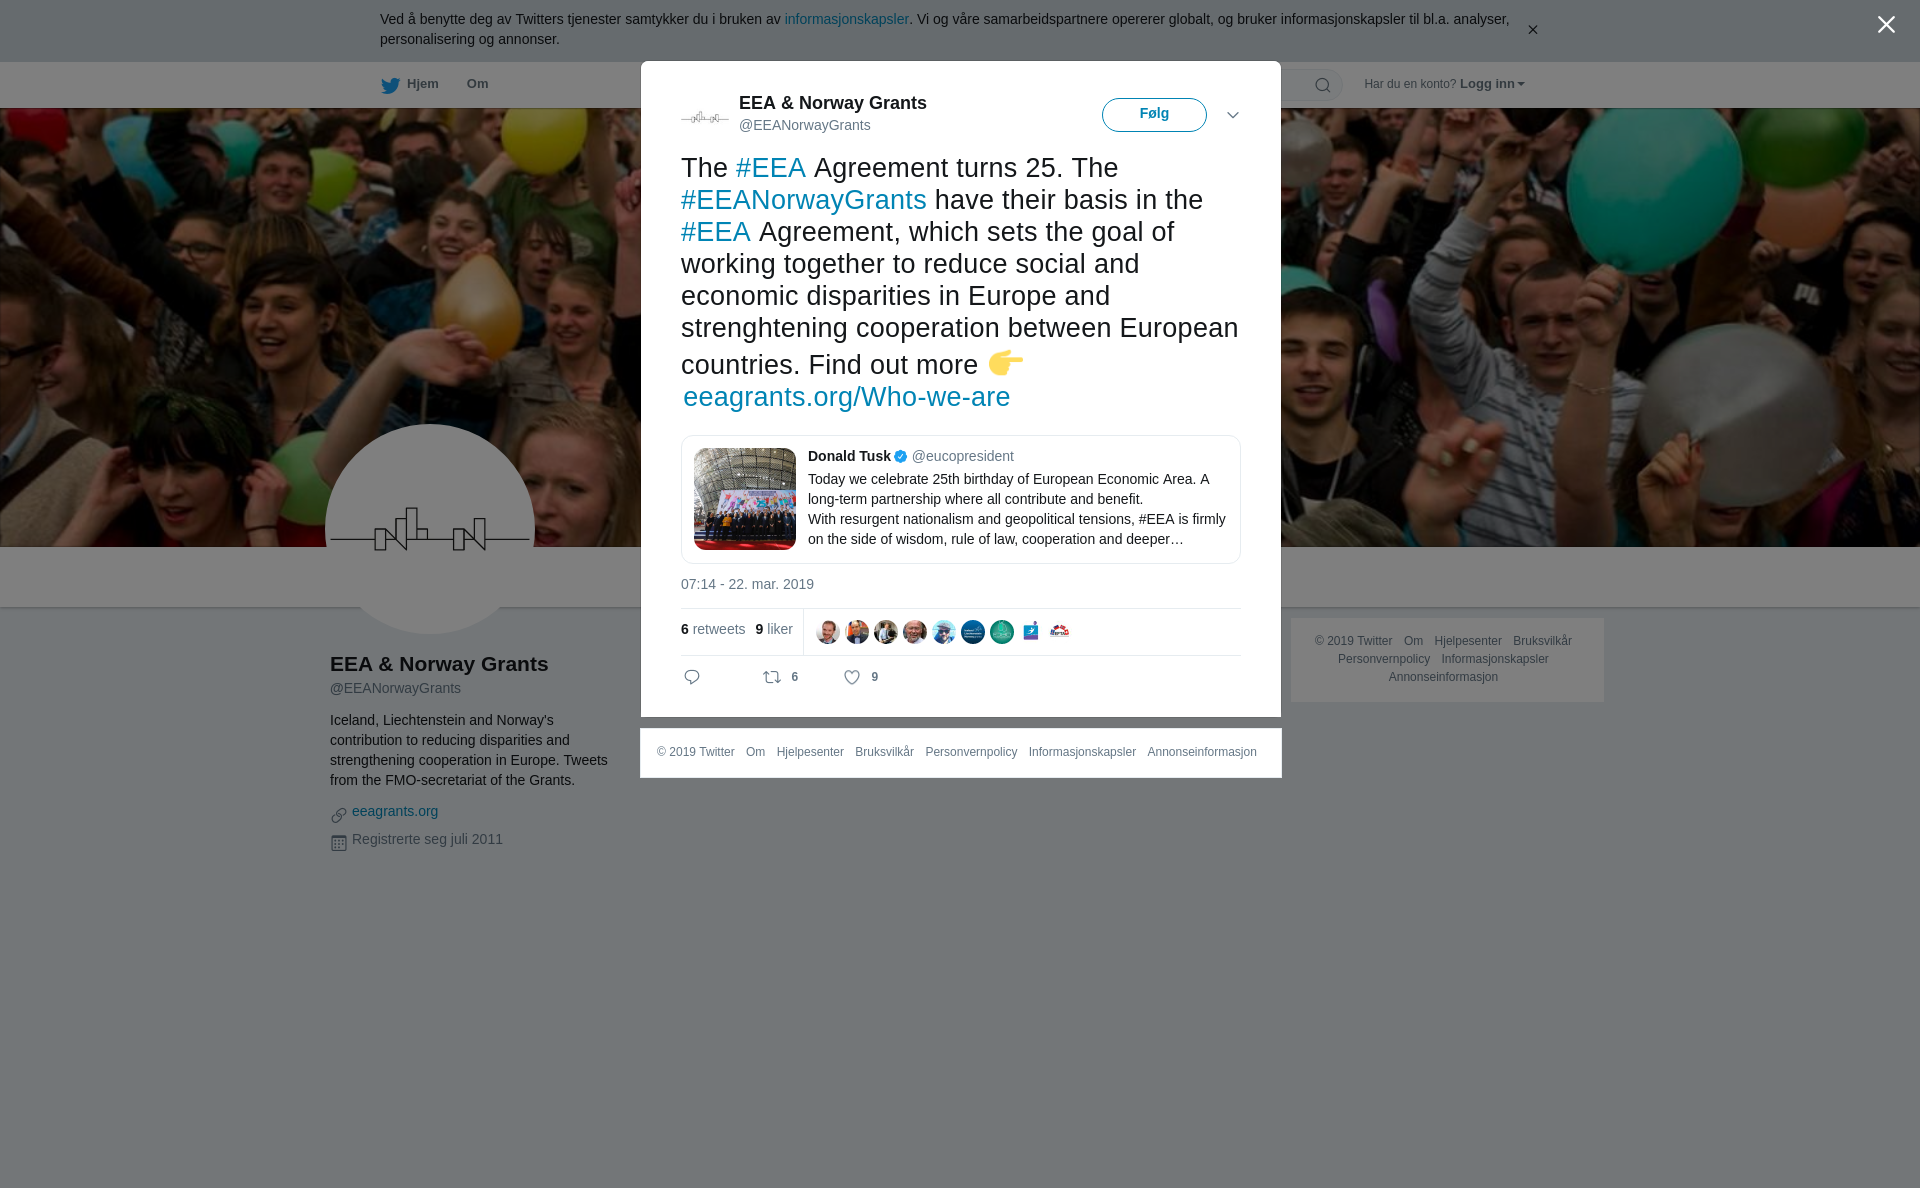Click the Twitter bird Hjem icon
Image resolution: width=1920 pixels, height=1188 pixels.
point(390,85)
